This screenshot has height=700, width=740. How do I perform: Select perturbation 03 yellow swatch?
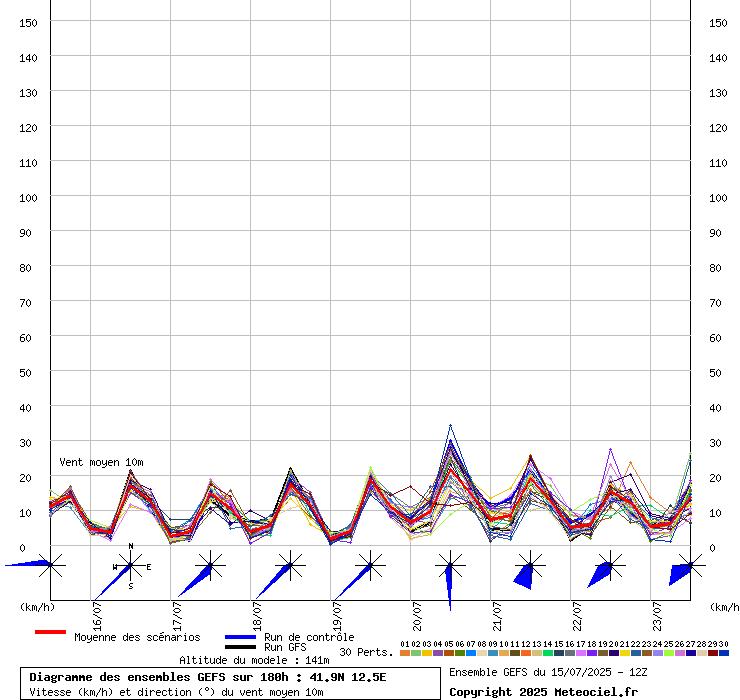point(427,653)
